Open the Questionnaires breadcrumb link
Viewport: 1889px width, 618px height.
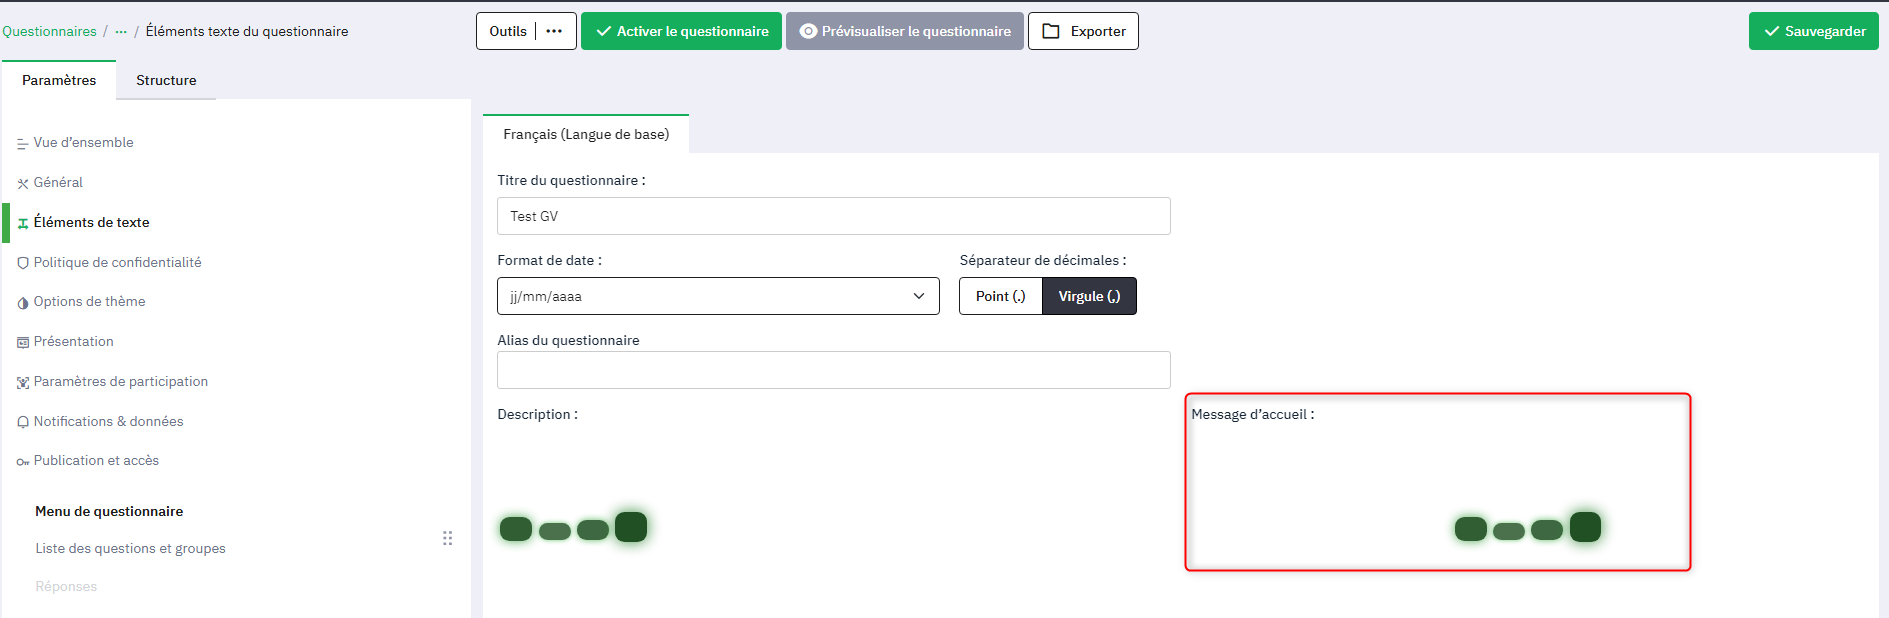(x=49, y=31)
